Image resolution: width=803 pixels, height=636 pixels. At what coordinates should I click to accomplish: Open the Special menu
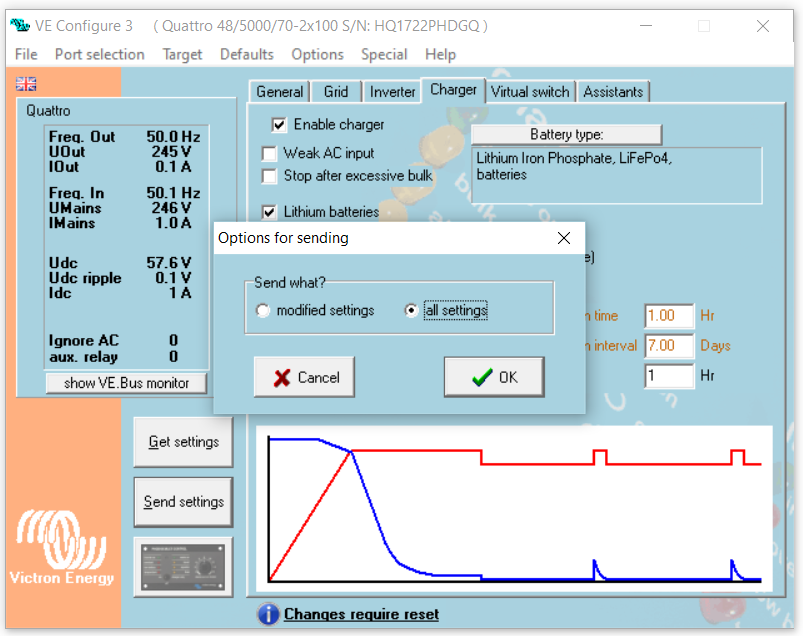[384, 54]
